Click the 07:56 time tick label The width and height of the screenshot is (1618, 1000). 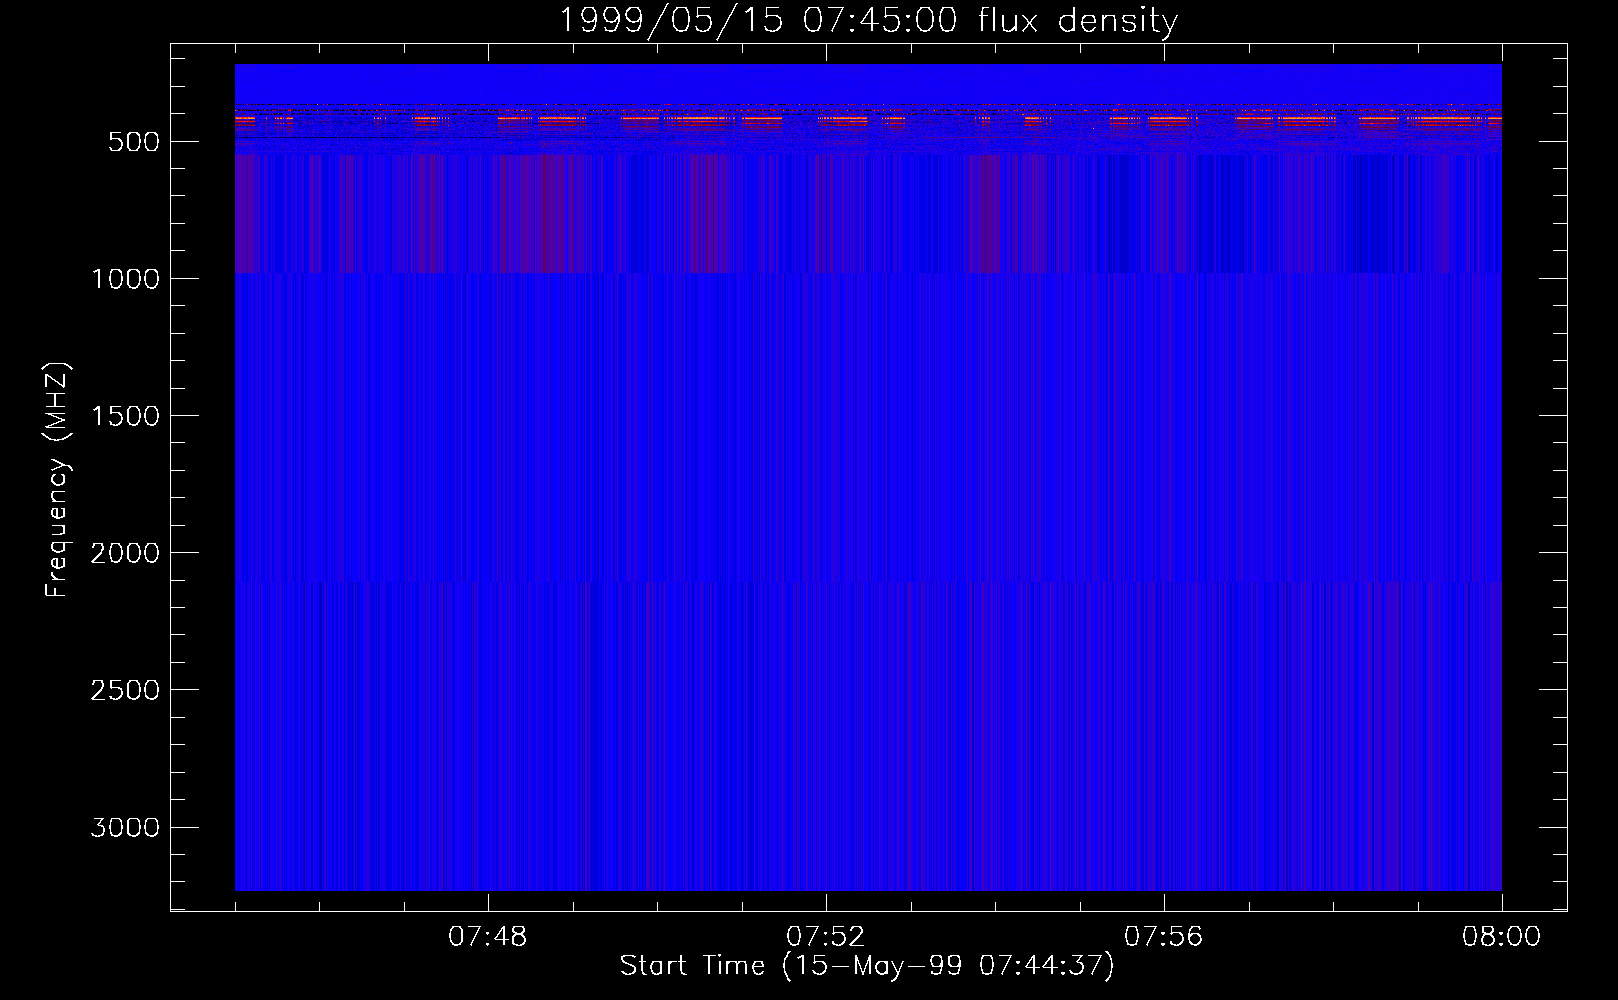(1164, 937)
